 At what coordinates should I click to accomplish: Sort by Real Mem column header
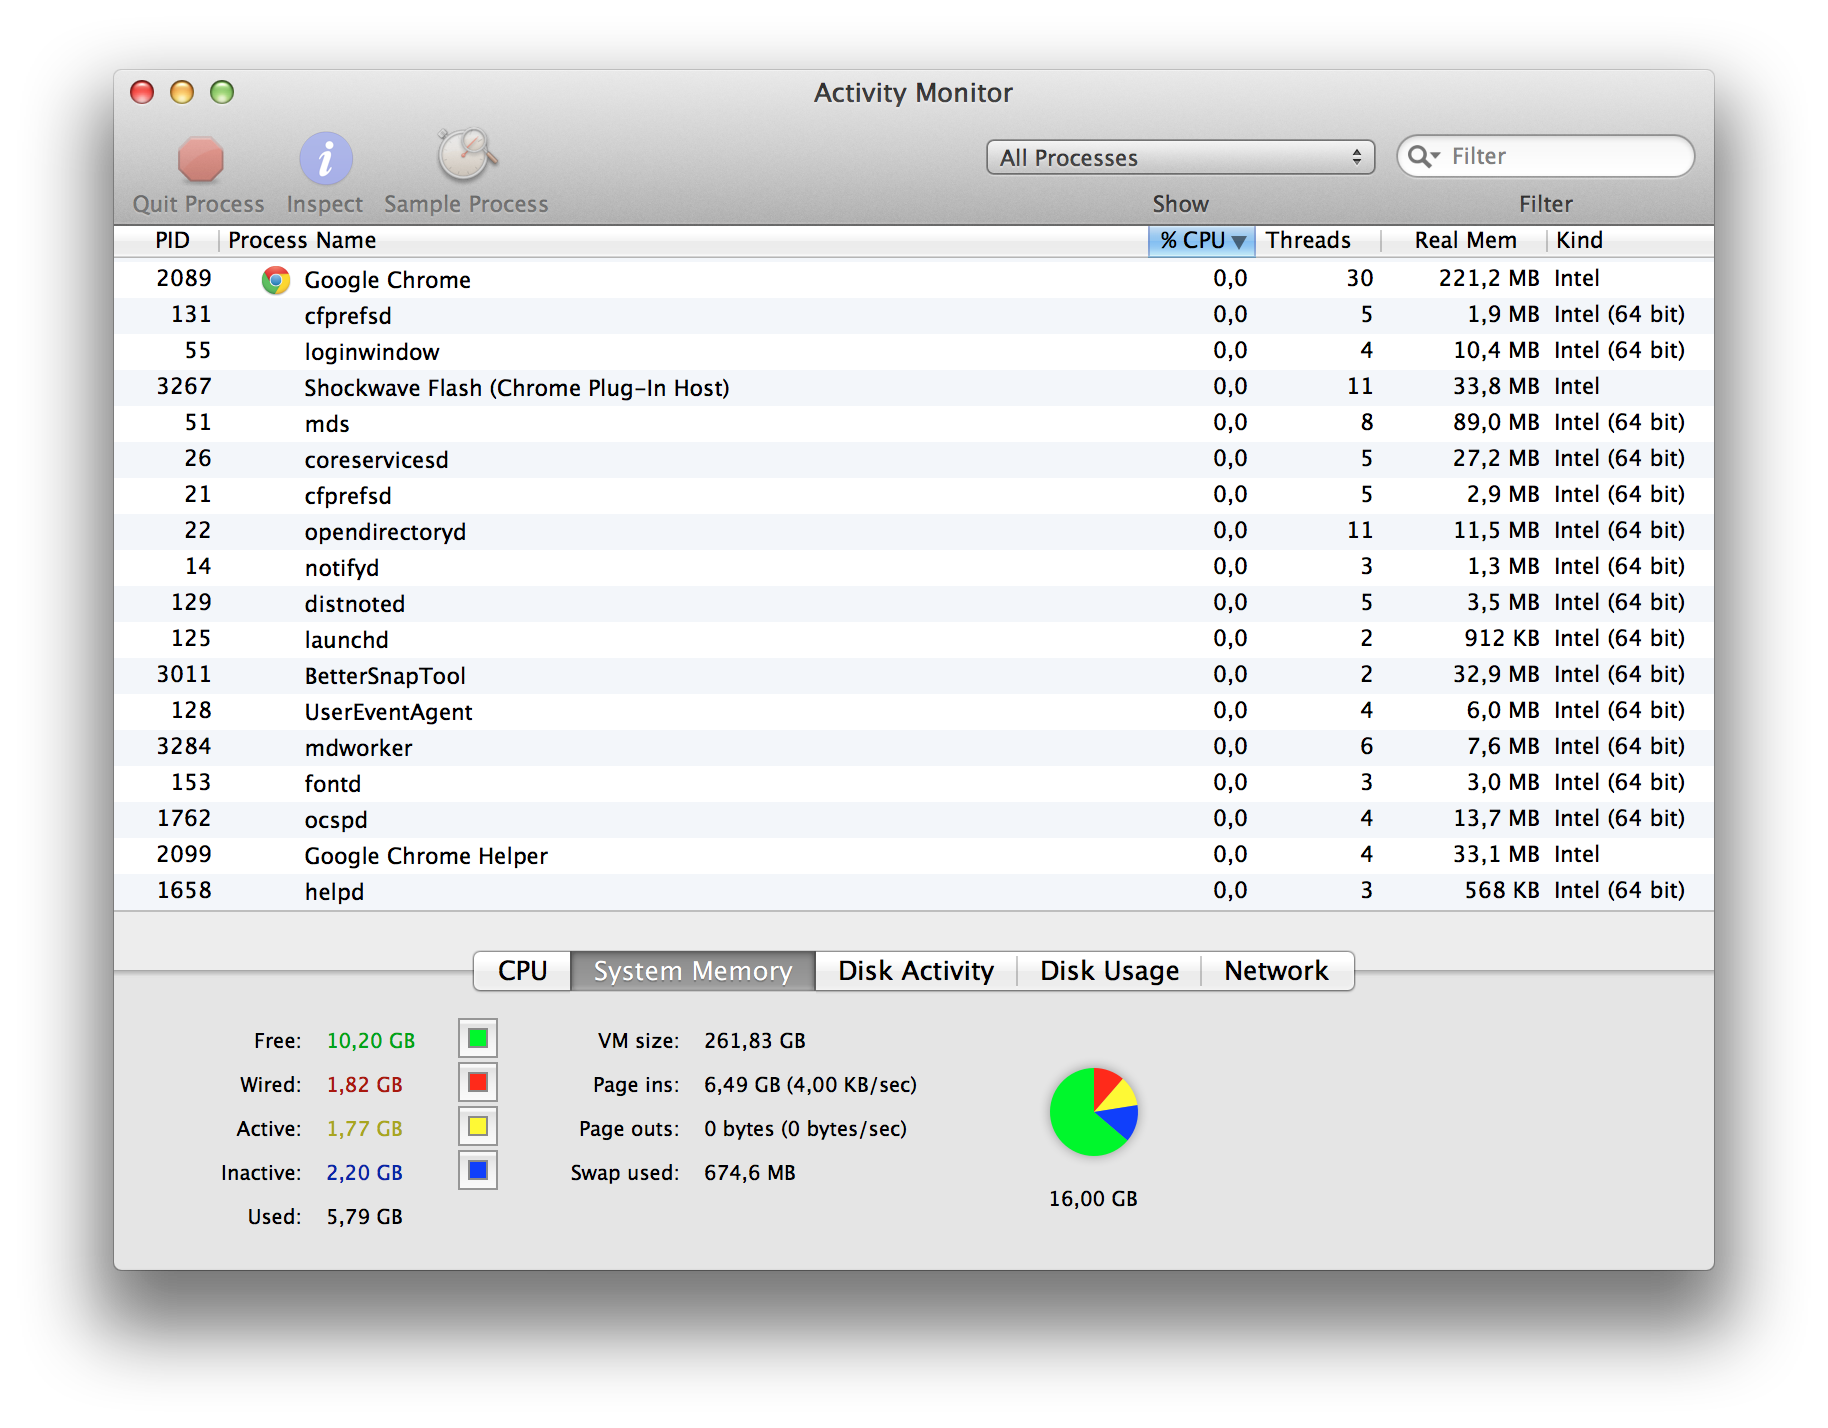[1465, 240]
